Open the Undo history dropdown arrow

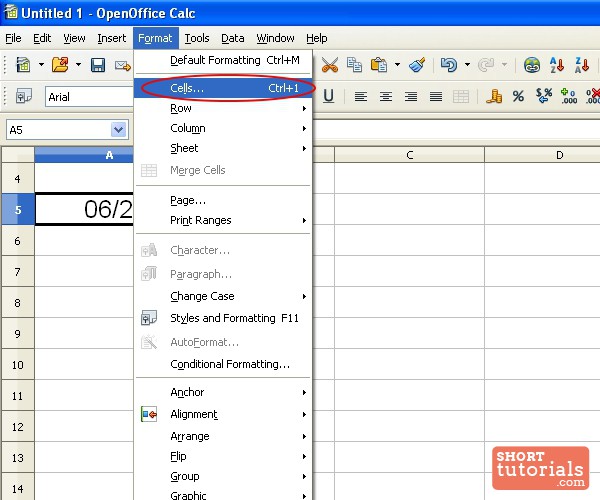click(x=467, y=65)
